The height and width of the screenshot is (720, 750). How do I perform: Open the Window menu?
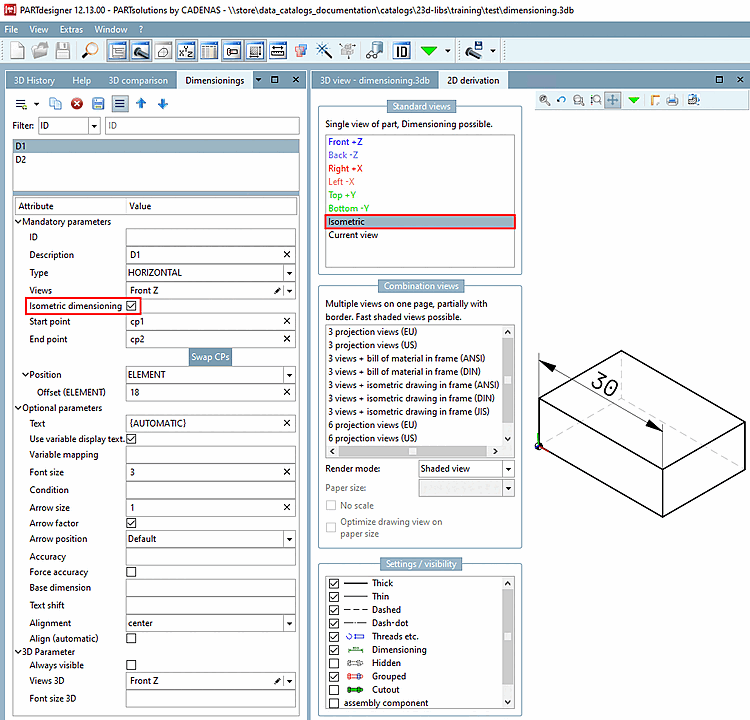tap(110, 29)
